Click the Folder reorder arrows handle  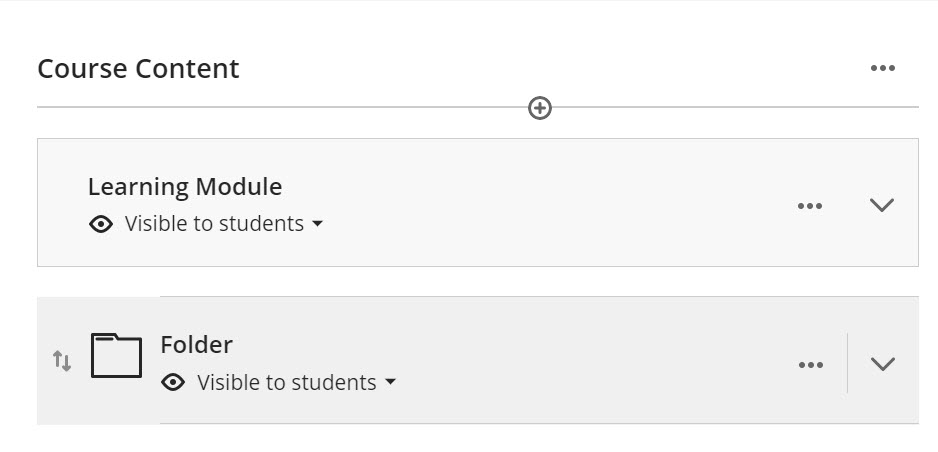click(62, 361)
